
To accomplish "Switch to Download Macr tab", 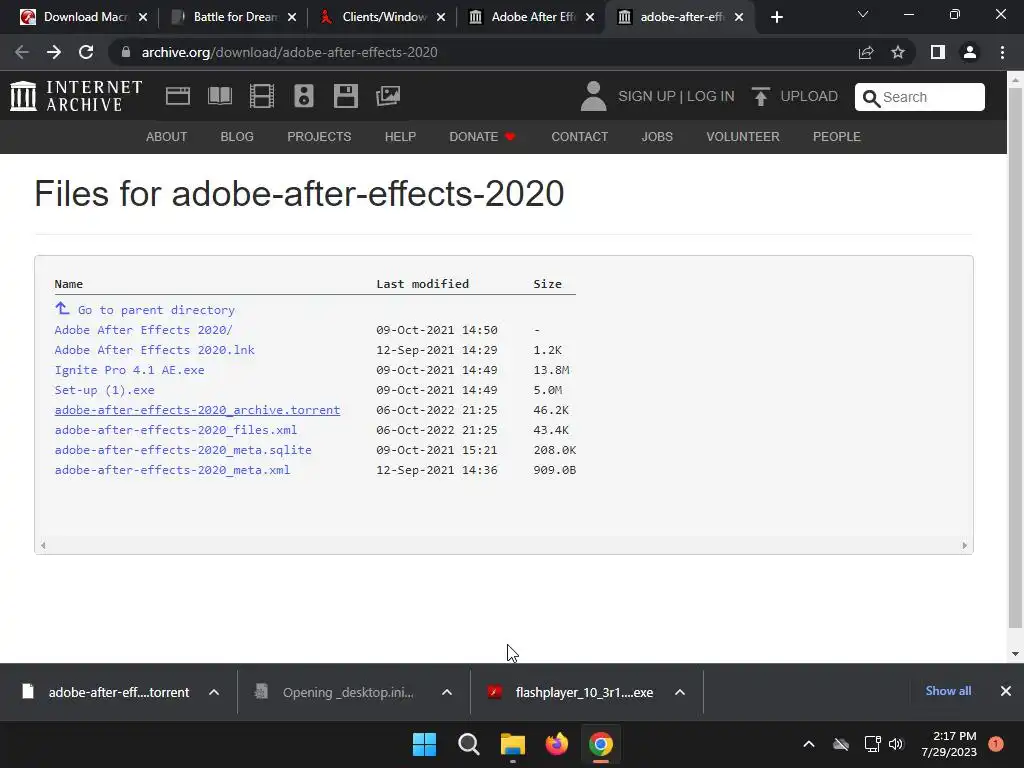I will [83, 17].
